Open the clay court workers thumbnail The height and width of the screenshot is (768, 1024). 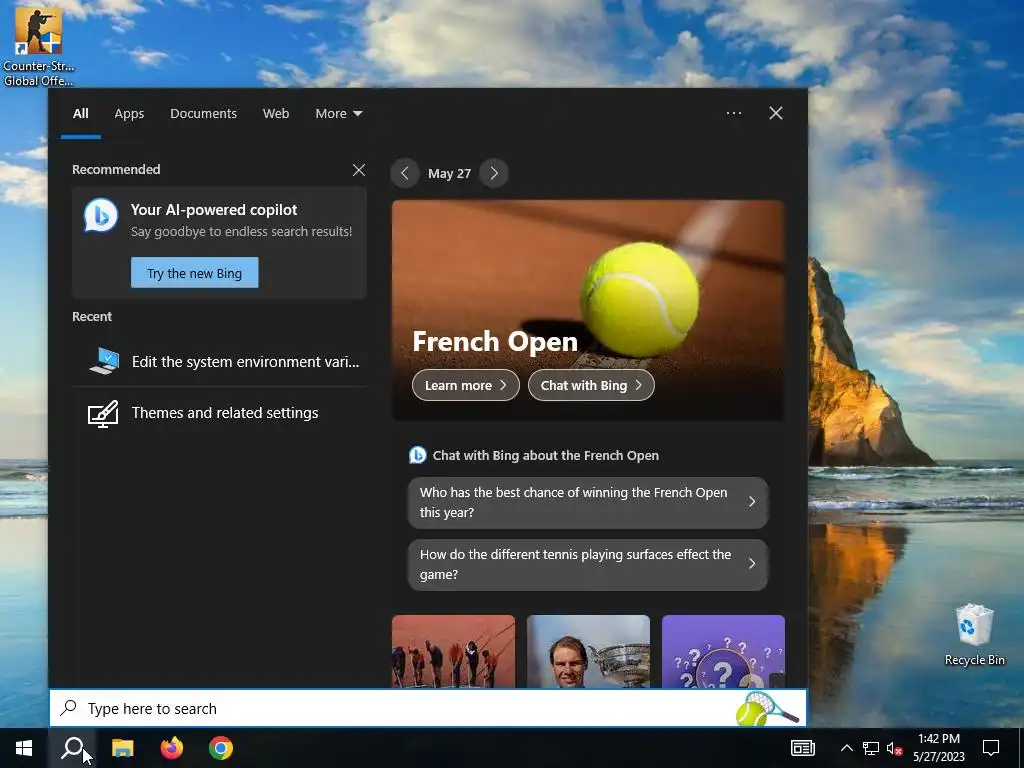(453, 651)
